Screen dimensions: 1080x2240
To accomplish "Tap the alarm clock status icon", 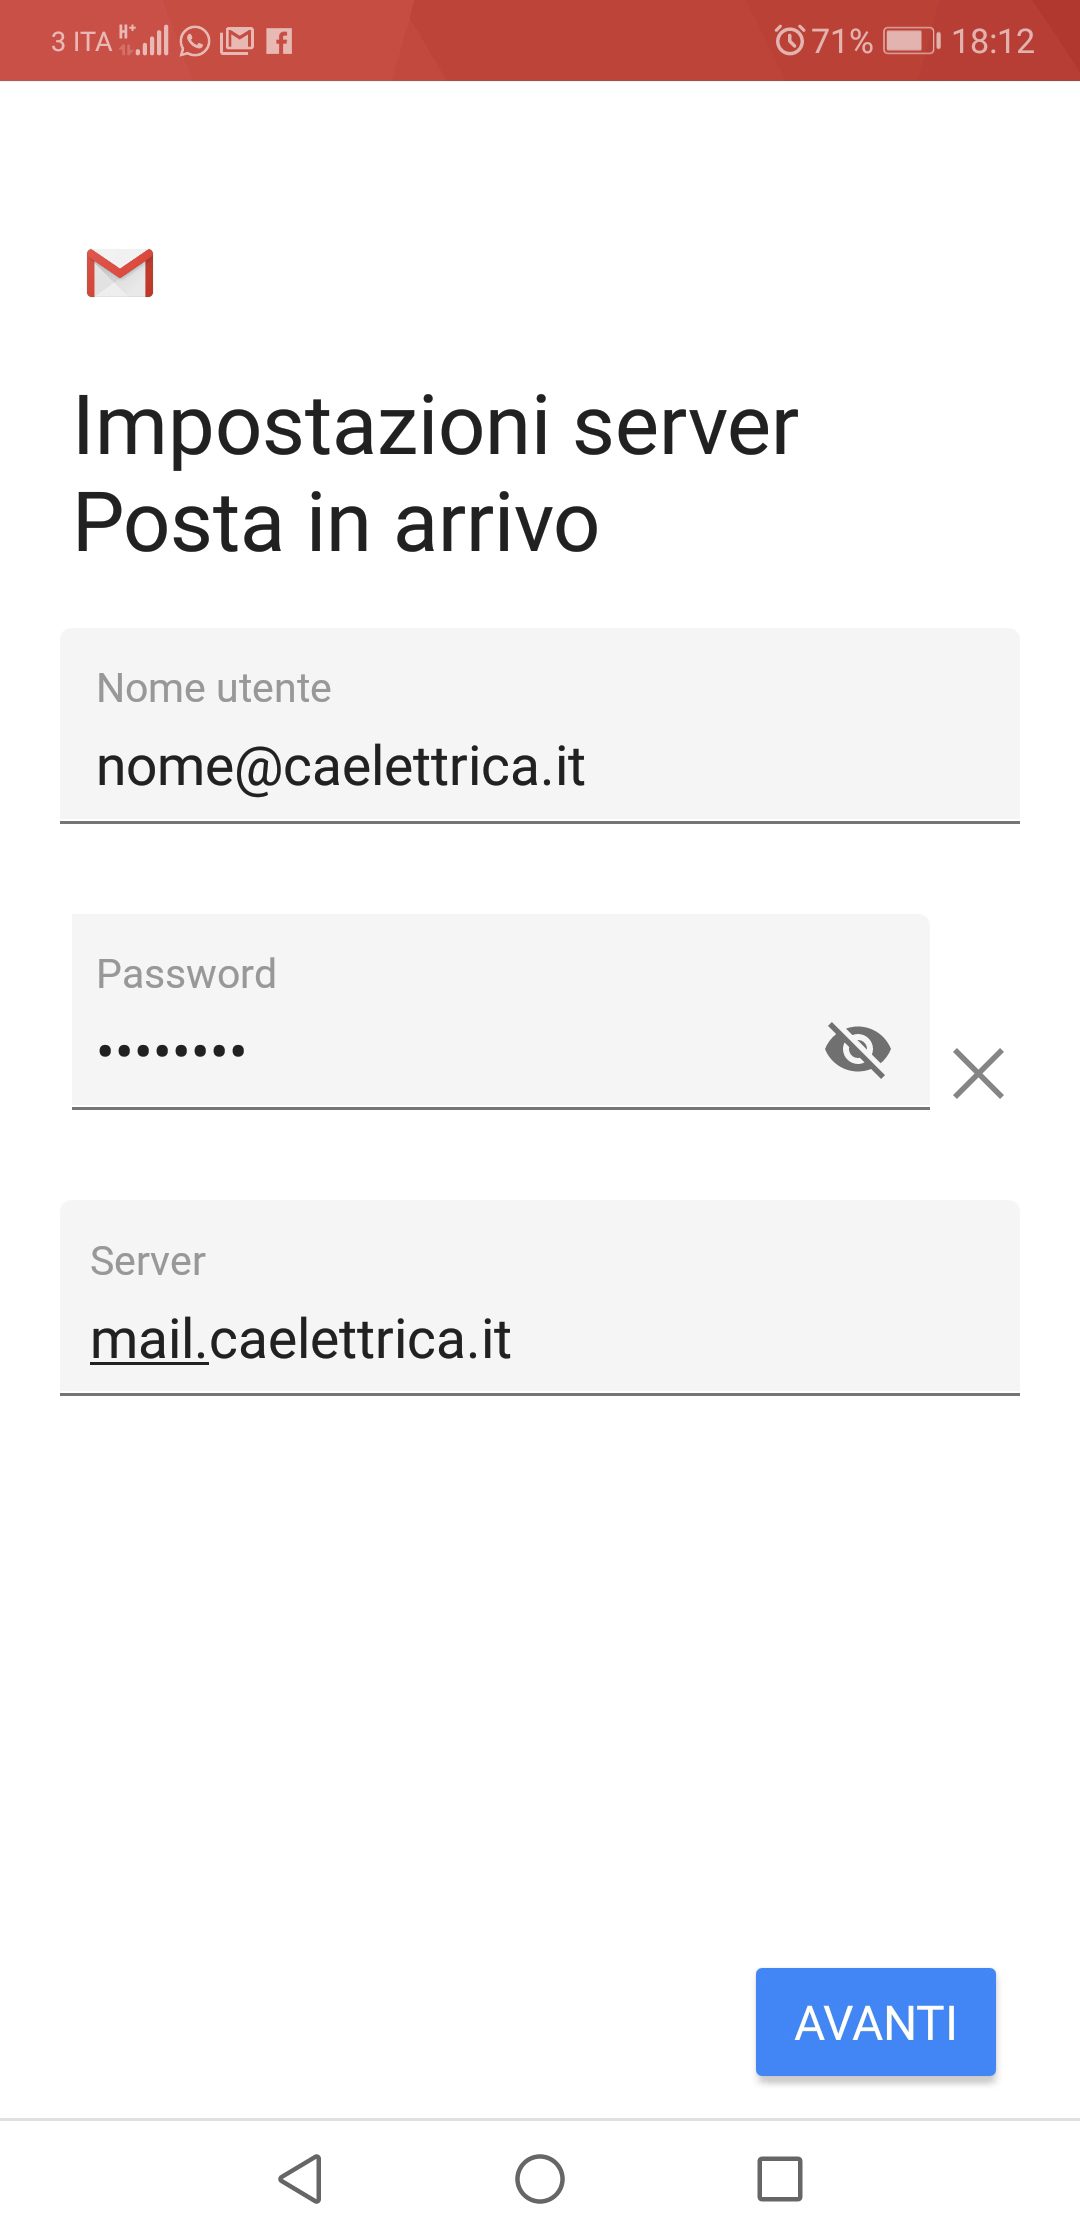I will pos(789,41).
